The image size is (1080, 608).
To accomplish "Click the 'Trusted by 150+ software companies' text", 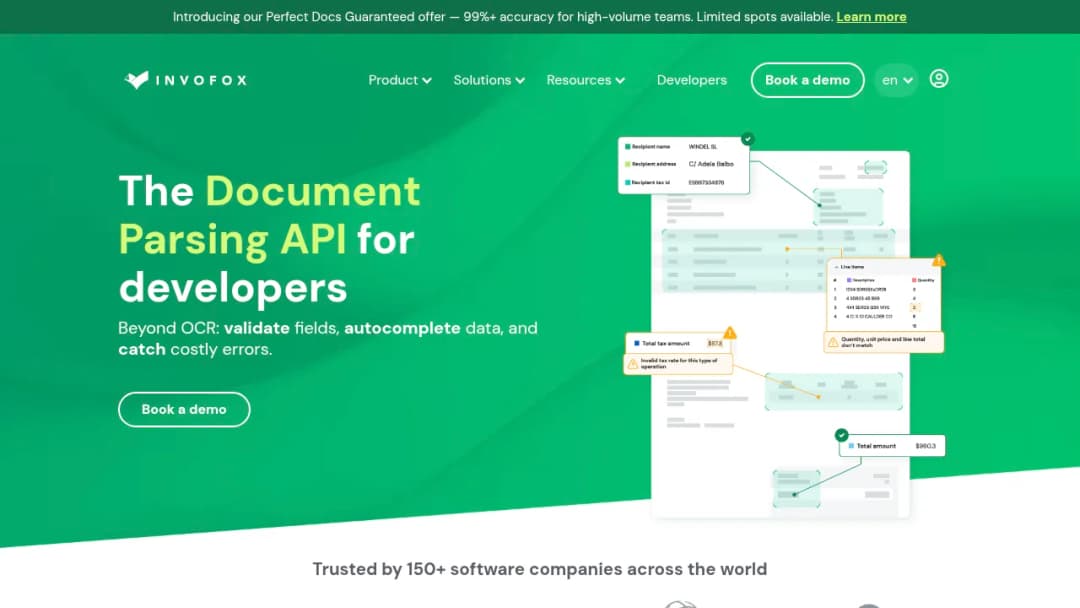I will pos(539,569).
